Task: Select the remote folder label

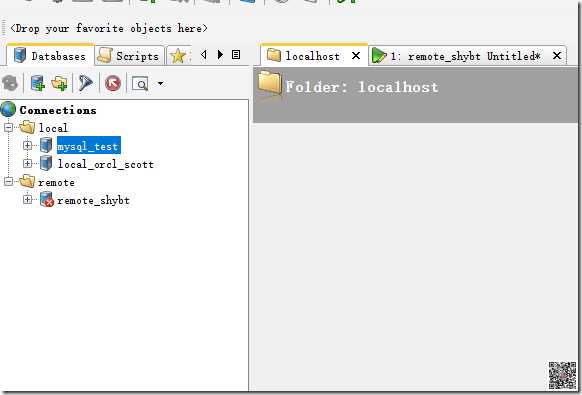Action: coord(56,182)
